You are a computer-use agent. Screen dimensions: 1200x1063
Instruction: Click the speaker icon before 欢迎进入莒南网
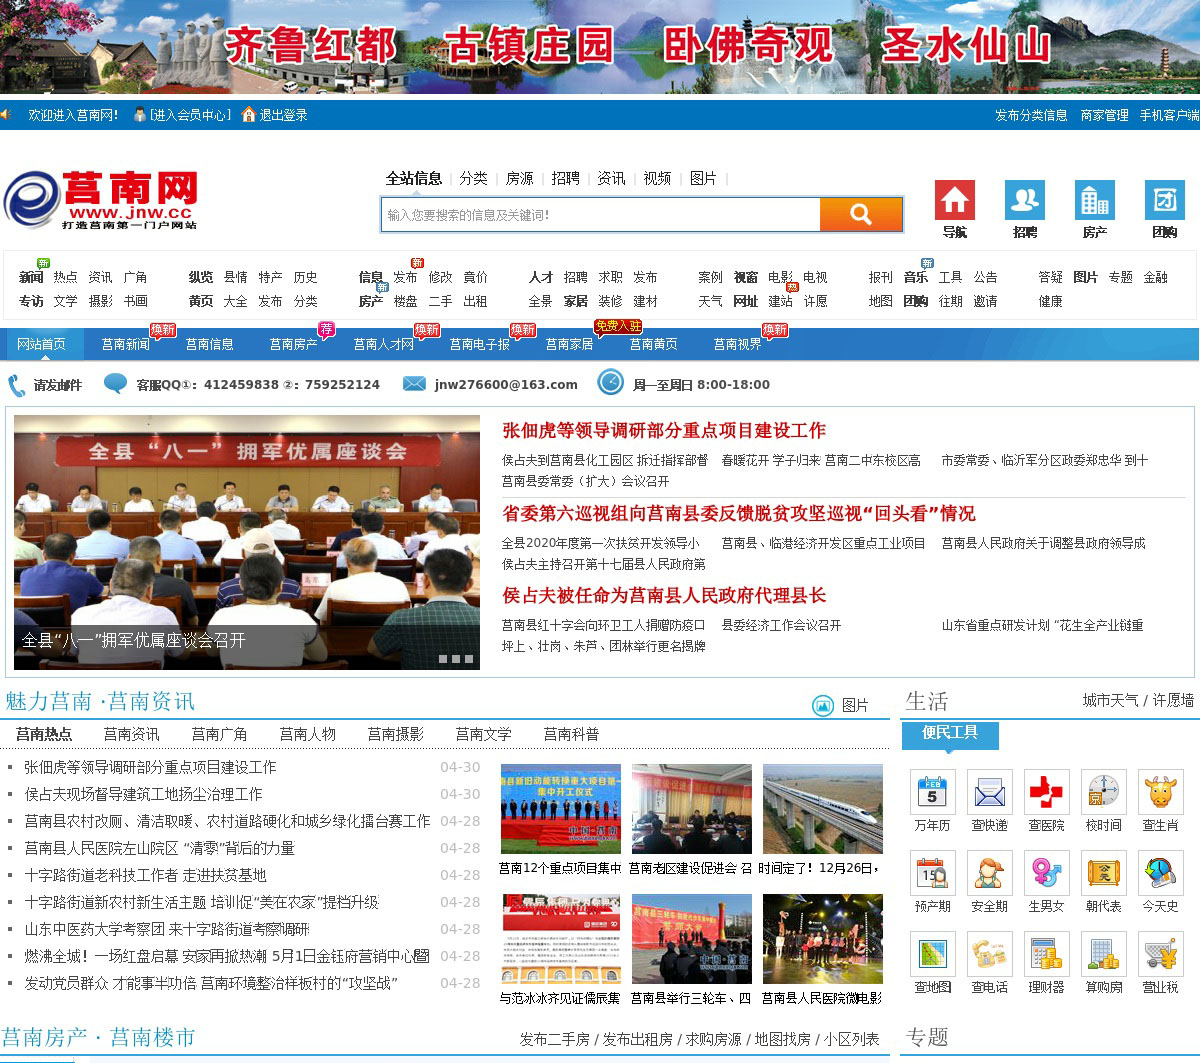[x=6, y=114]
